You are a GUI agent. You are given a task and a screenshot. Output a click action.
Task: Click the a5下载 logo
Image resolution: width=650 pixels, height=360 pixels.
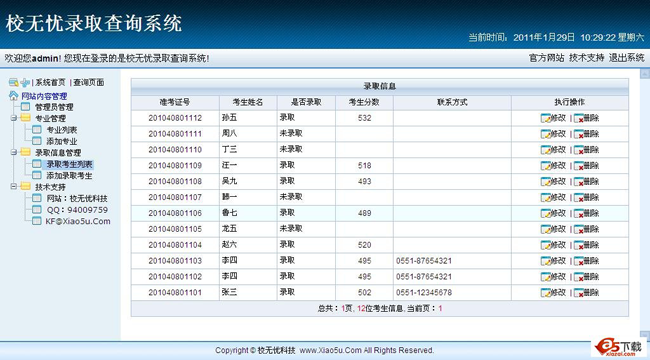point(618,348)
